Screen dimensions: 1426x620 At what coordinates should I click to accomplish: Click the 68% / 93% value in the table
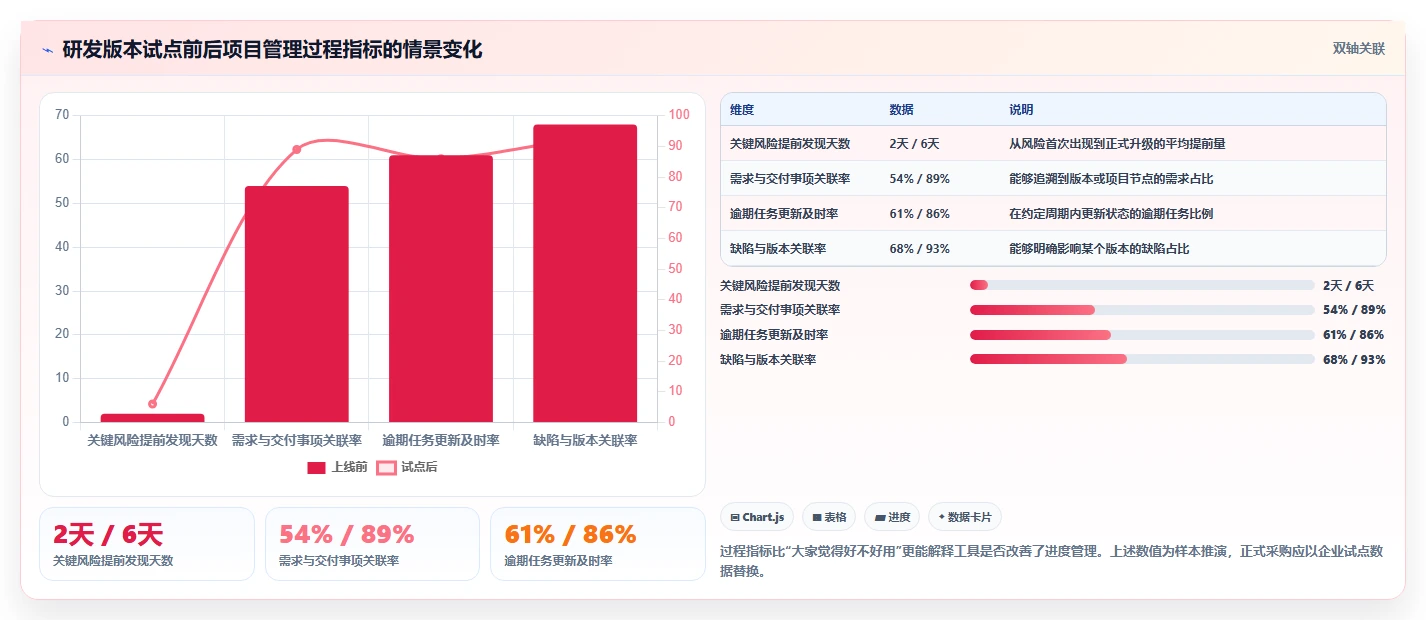pos(919,248)
